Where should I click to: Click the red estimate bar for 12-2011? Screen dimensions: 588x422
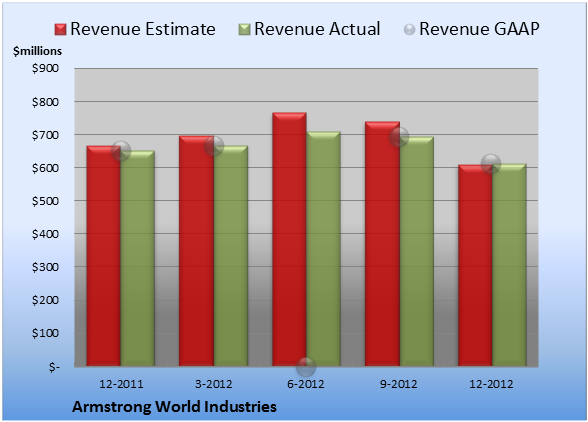104,256
